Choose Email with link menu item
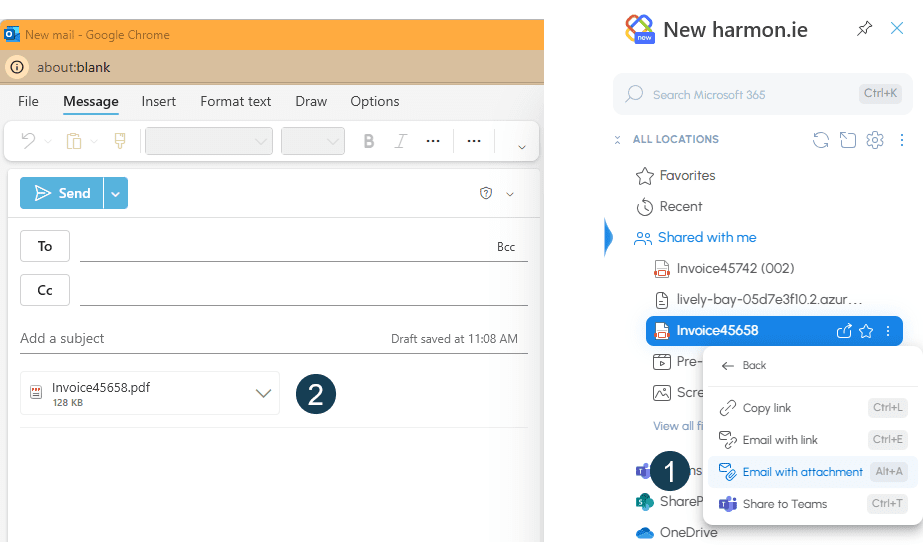This screenshot has width=923, height=556. point(813,440)
